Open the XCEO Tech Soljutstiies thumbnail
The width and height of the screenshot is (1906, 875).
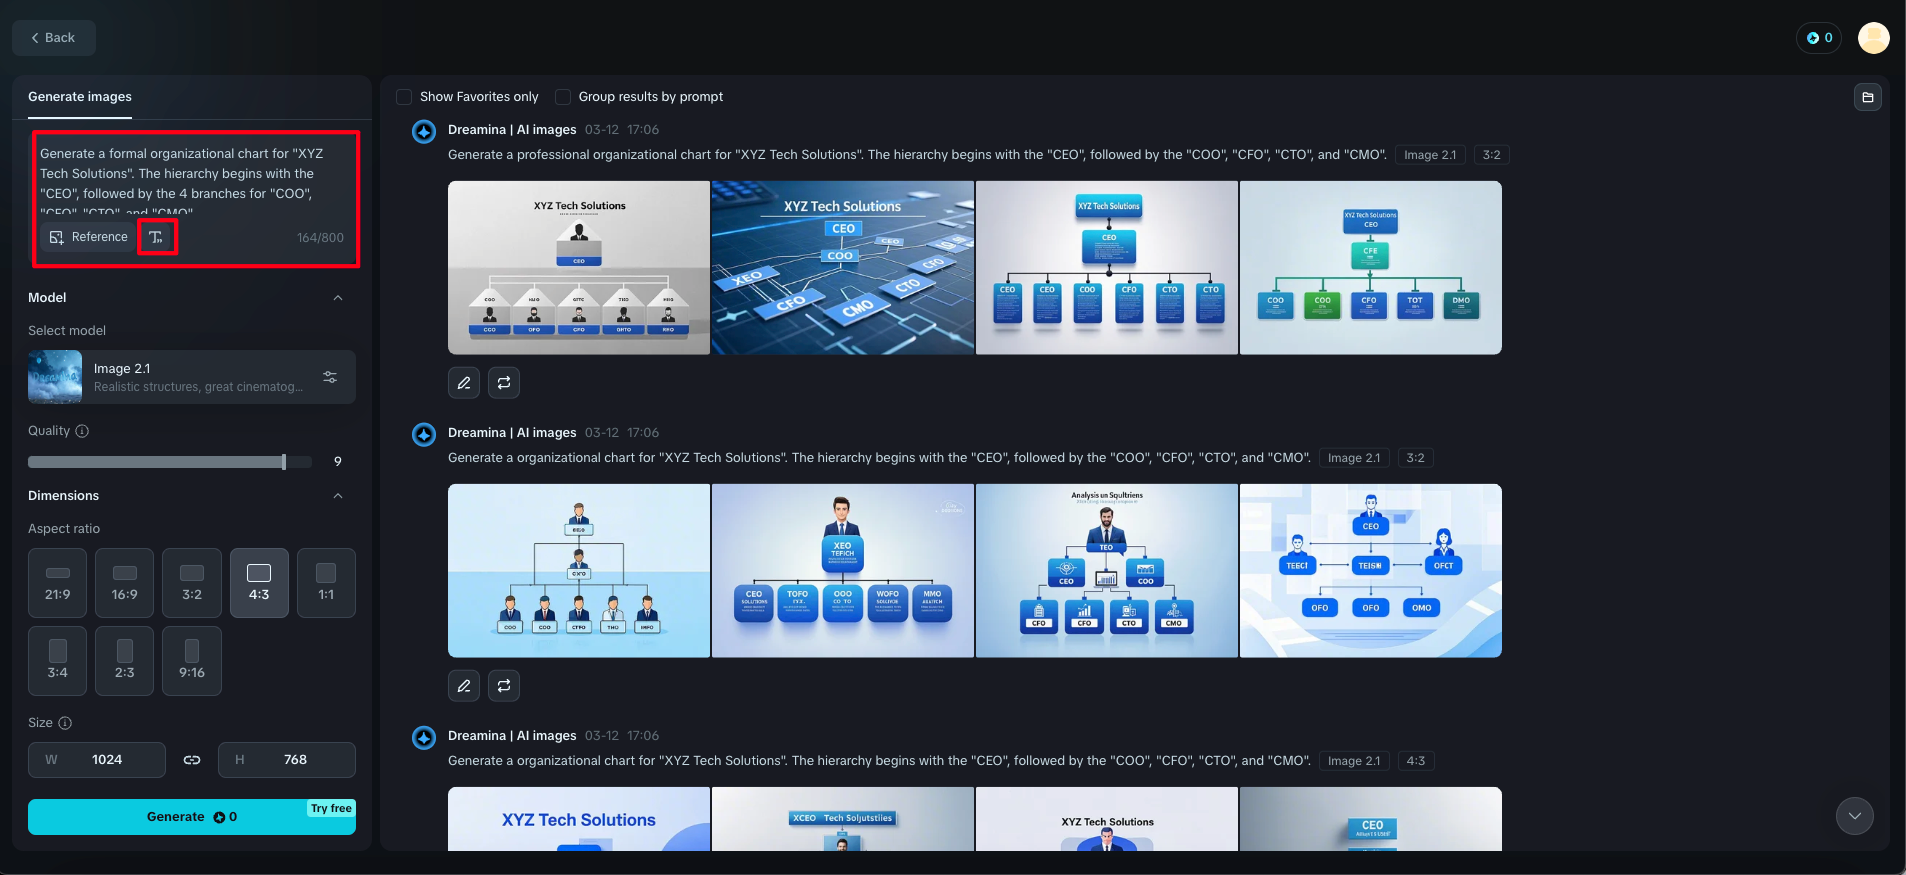pos(843,819)
